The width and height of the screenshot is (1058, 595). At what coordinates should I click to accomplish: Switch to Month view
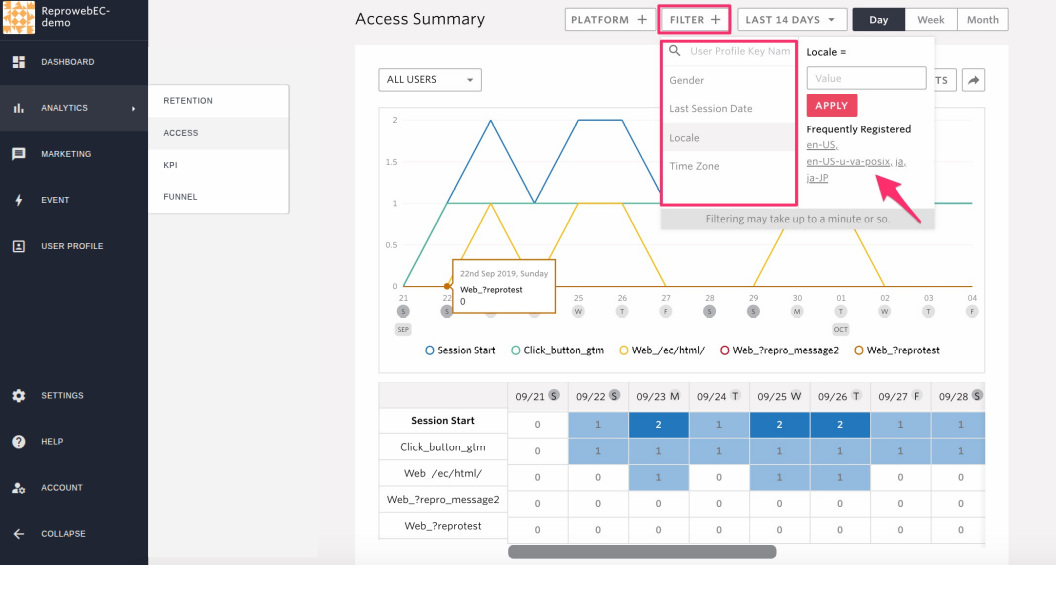pos(982,20)
